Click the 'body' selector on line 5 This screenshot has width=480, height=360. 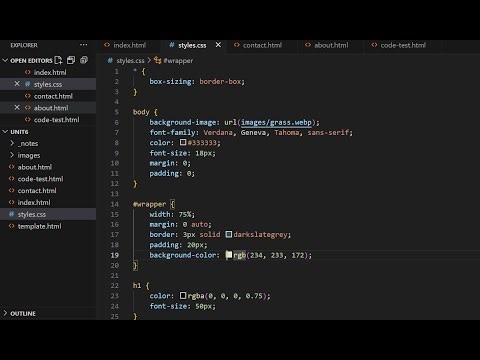click(141, 112)
